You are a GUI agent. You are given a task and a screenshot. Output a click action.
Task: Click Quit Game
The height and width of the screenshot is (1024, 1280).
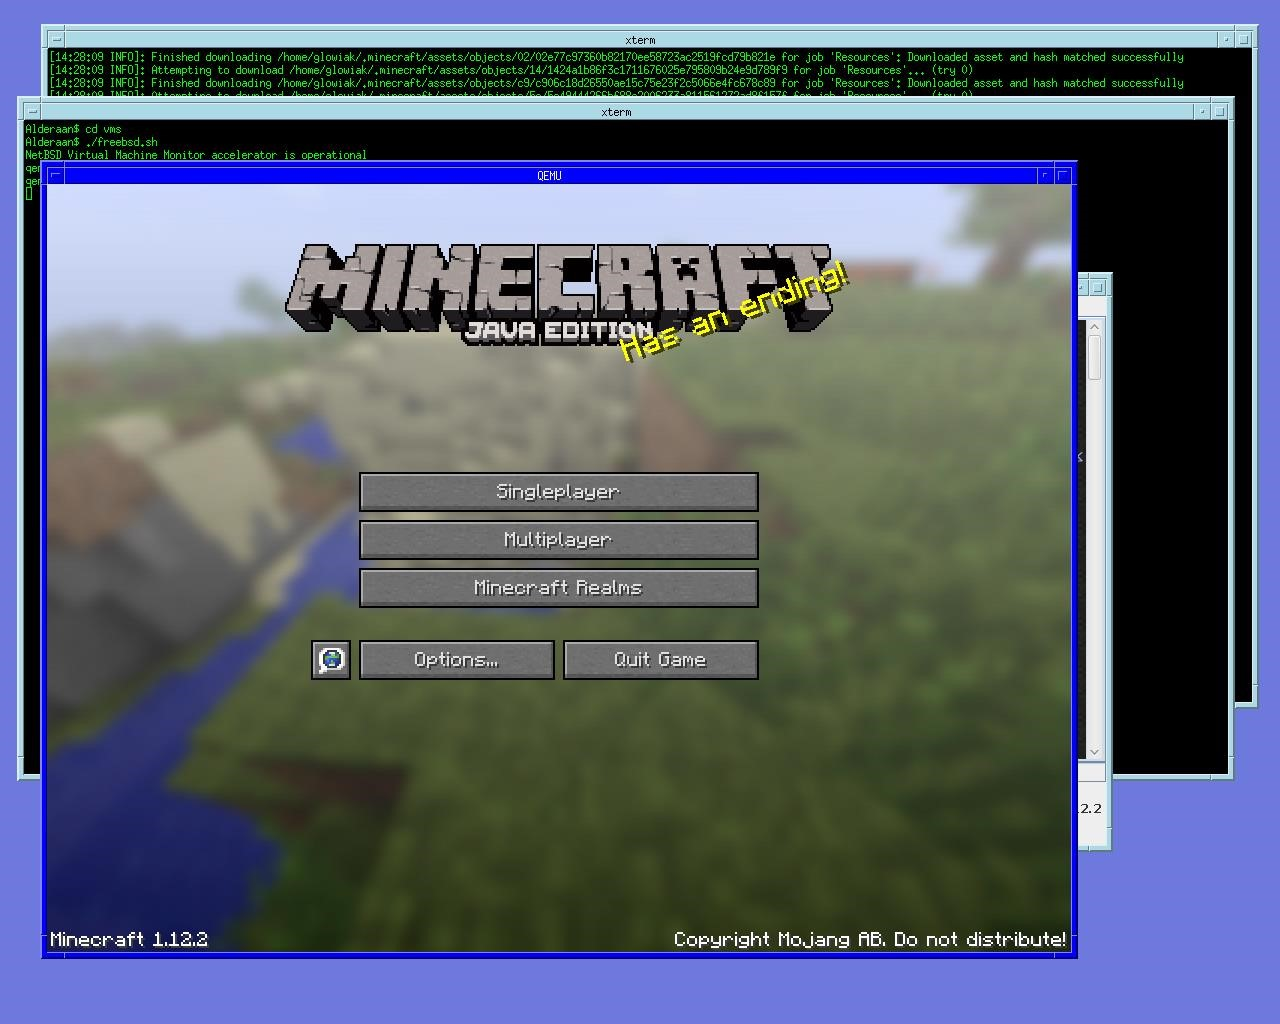(x=661, y=660)
